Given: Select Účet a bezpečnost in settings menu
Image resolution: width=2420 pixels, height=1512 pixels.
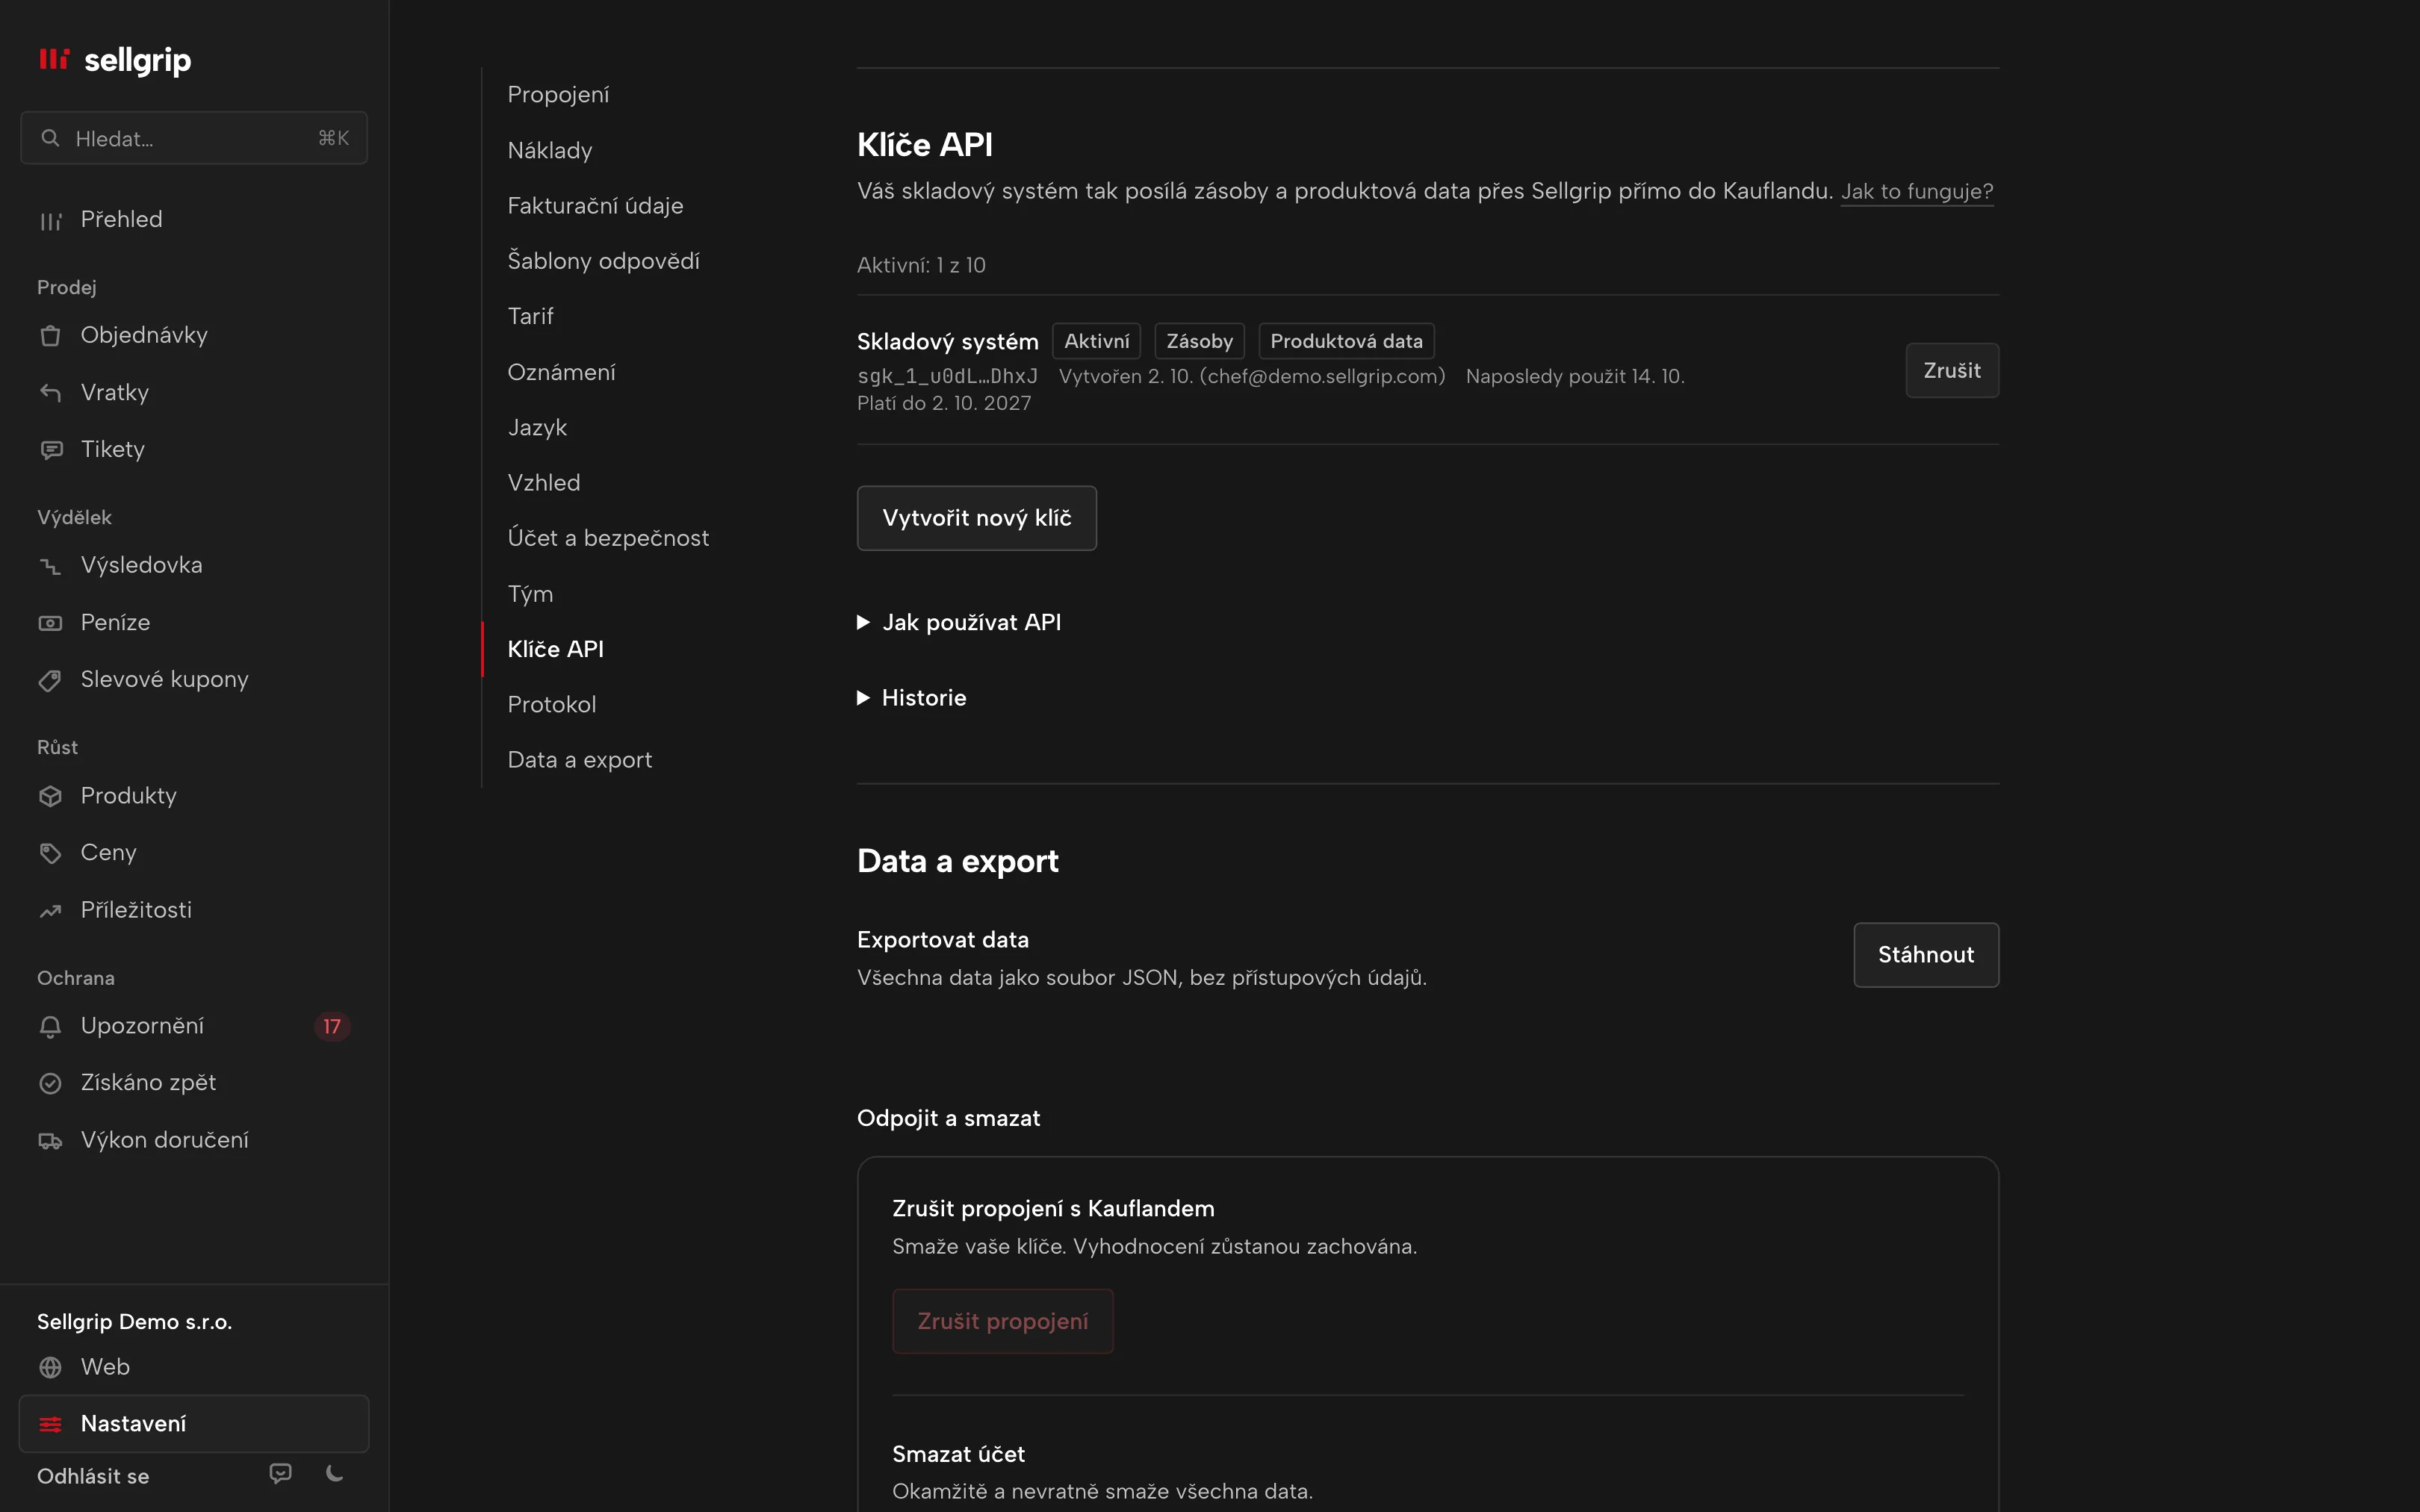Looking at the screenshot, I should 608,538.
